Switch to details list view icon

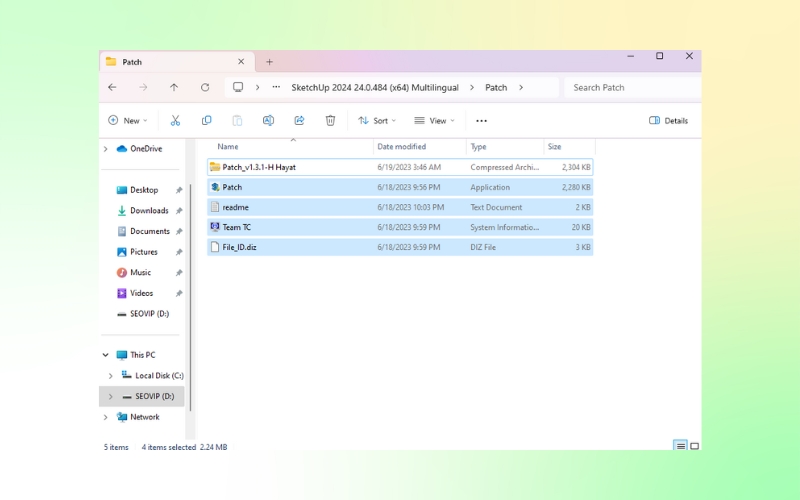click(x=680, y=446)
